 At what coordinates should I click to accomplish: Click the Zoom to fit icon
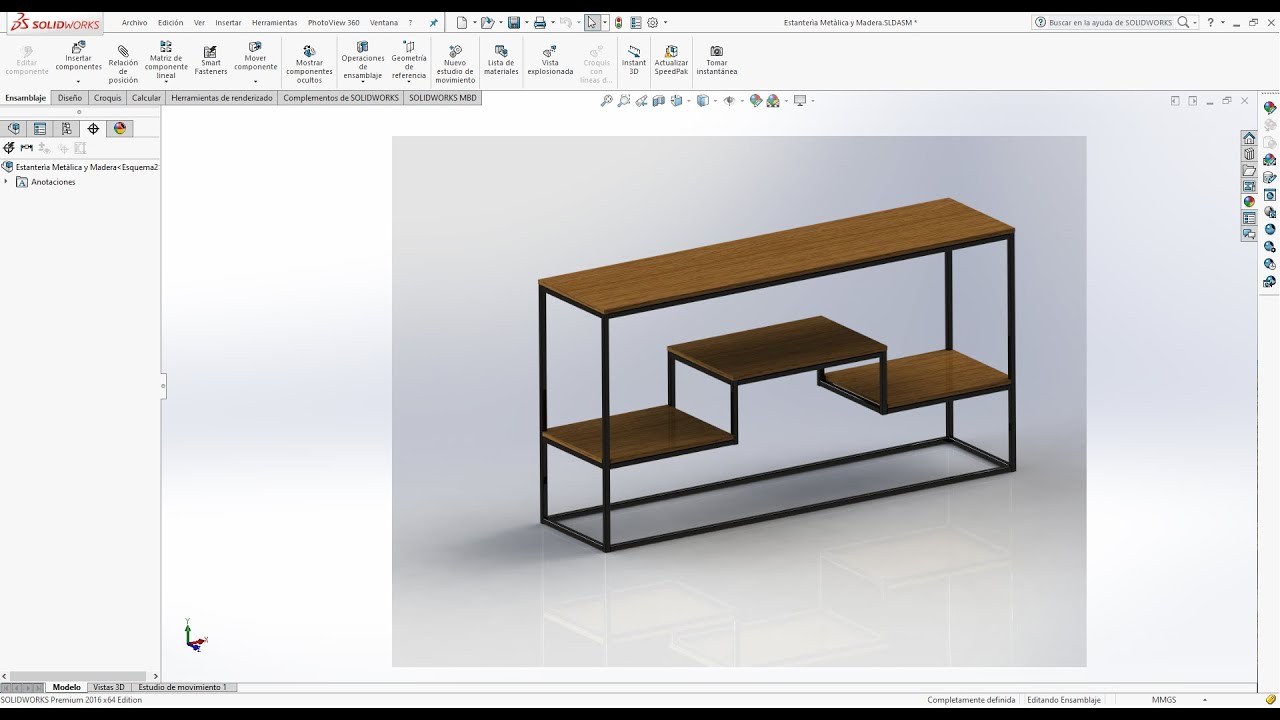pos(606,101)
